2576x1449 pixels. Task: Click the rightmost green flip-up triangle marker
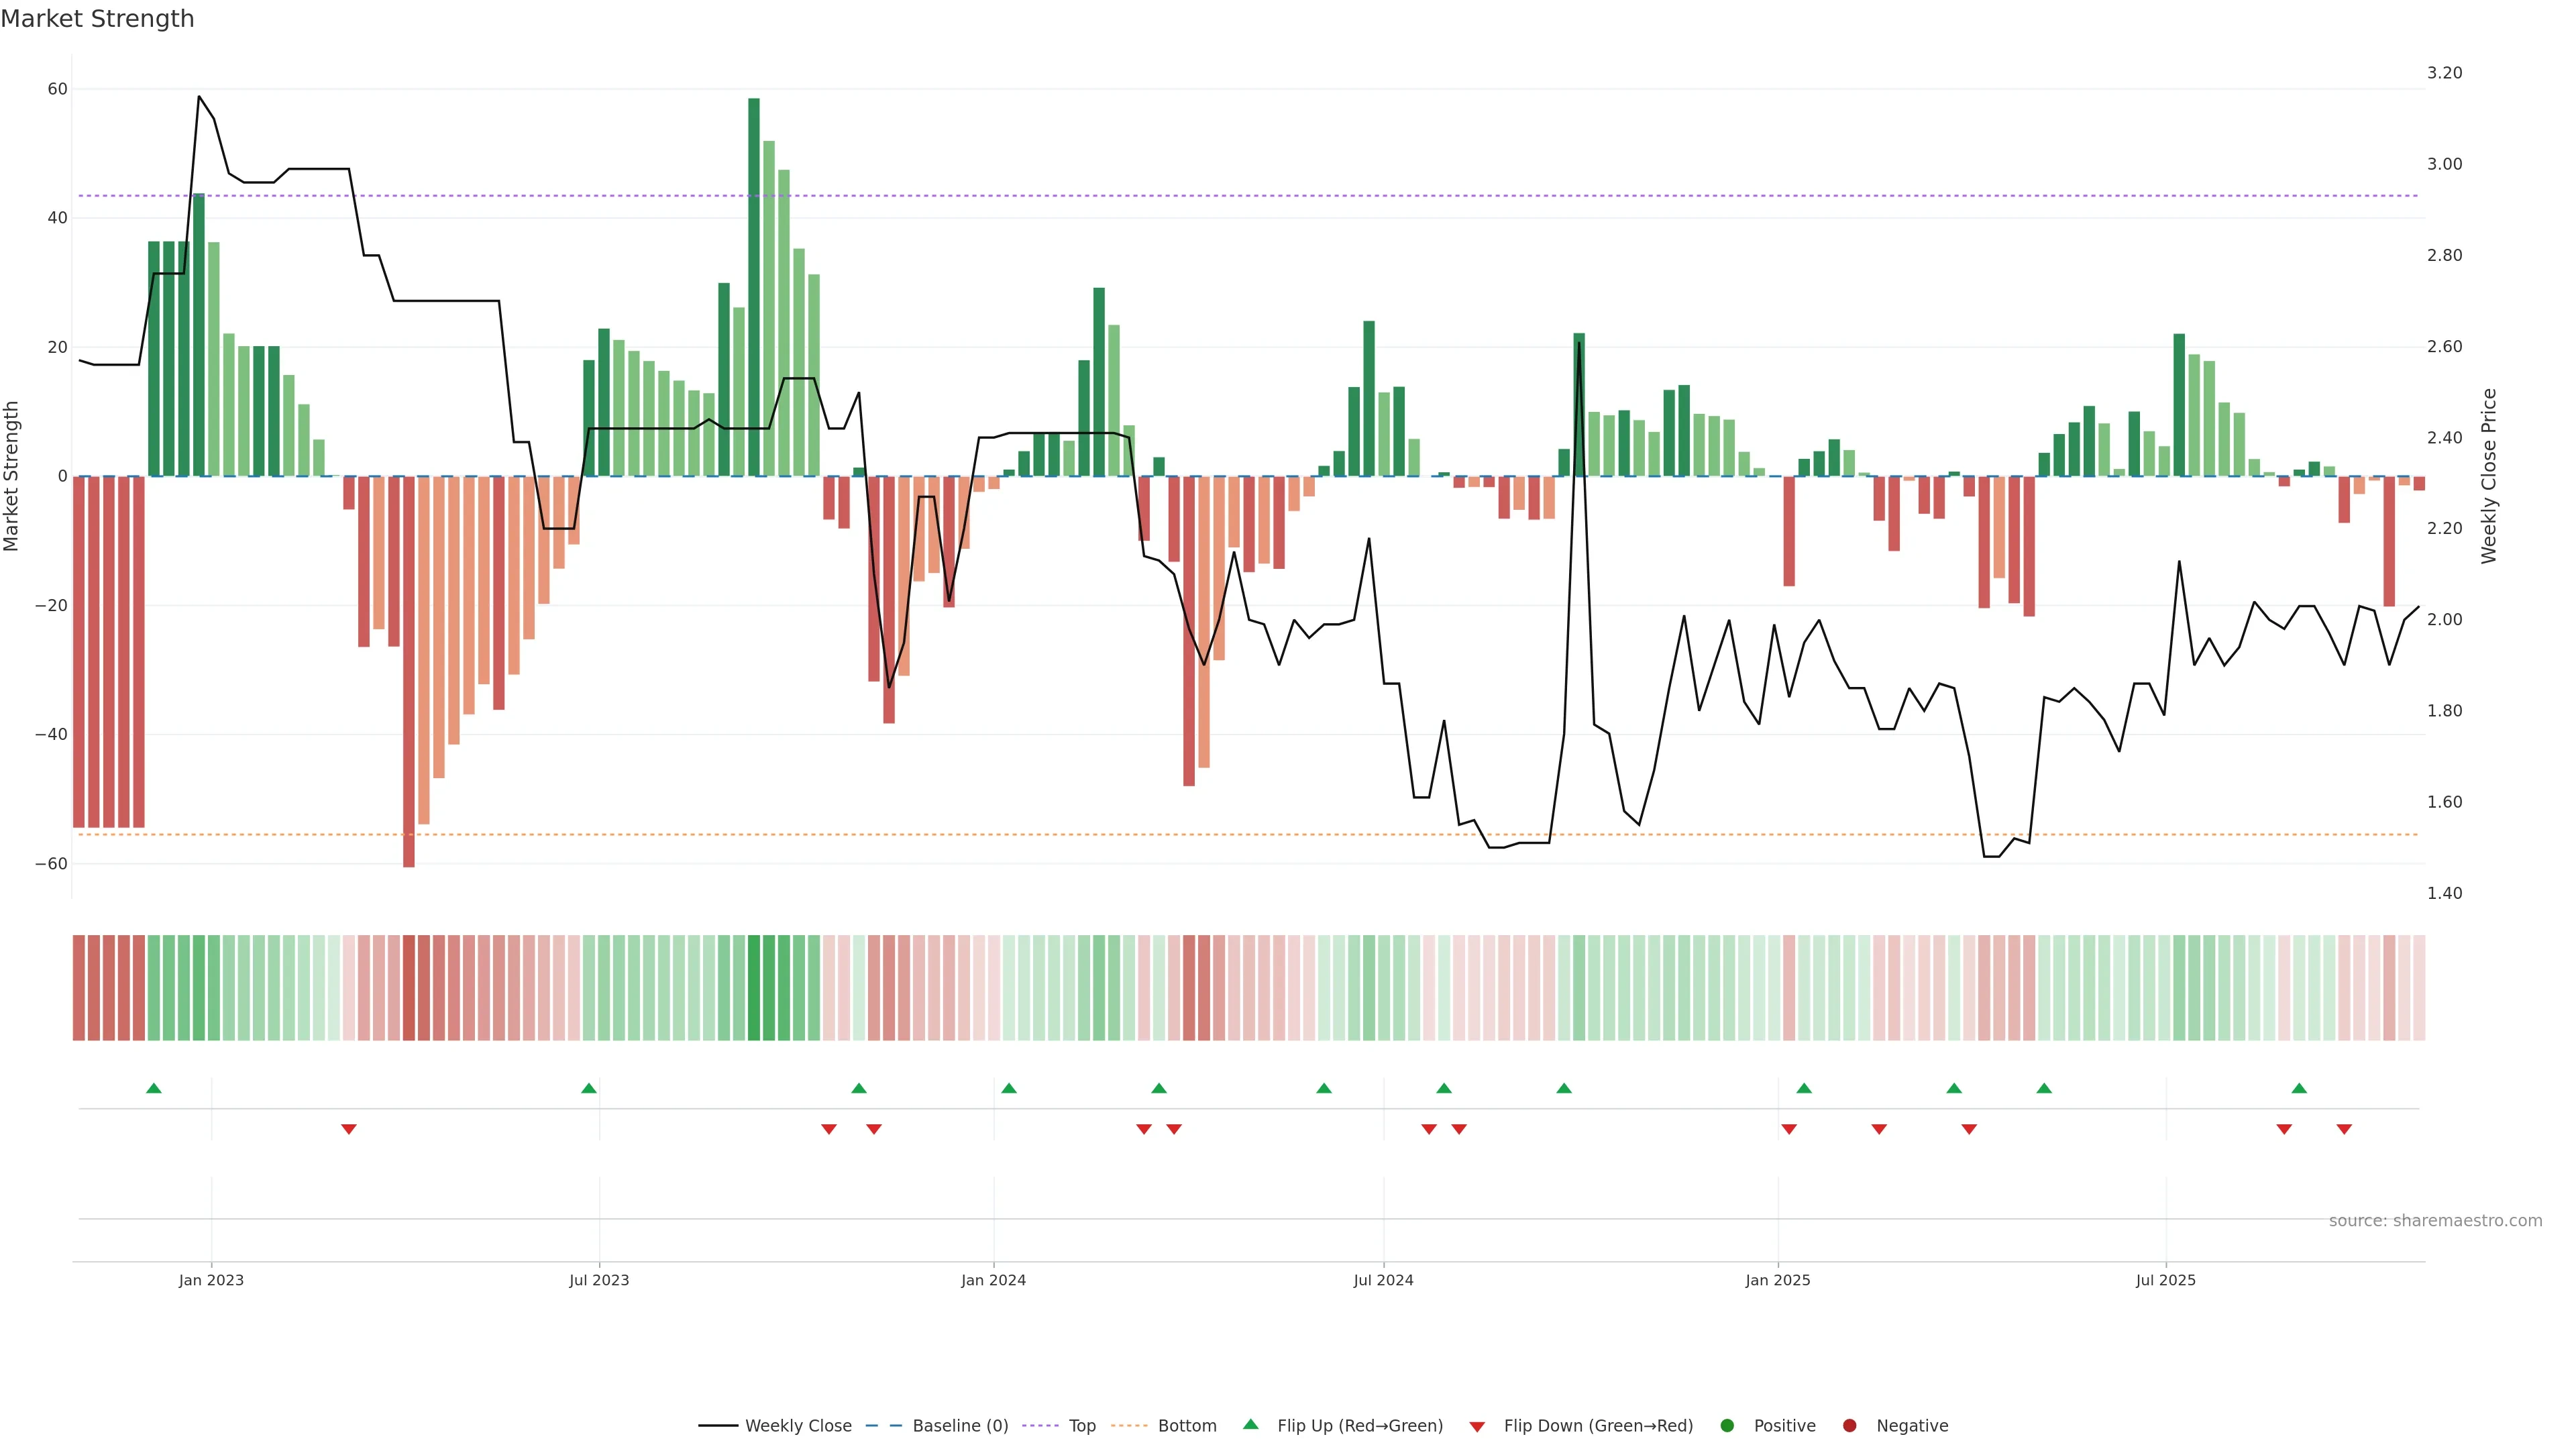2299,1088
